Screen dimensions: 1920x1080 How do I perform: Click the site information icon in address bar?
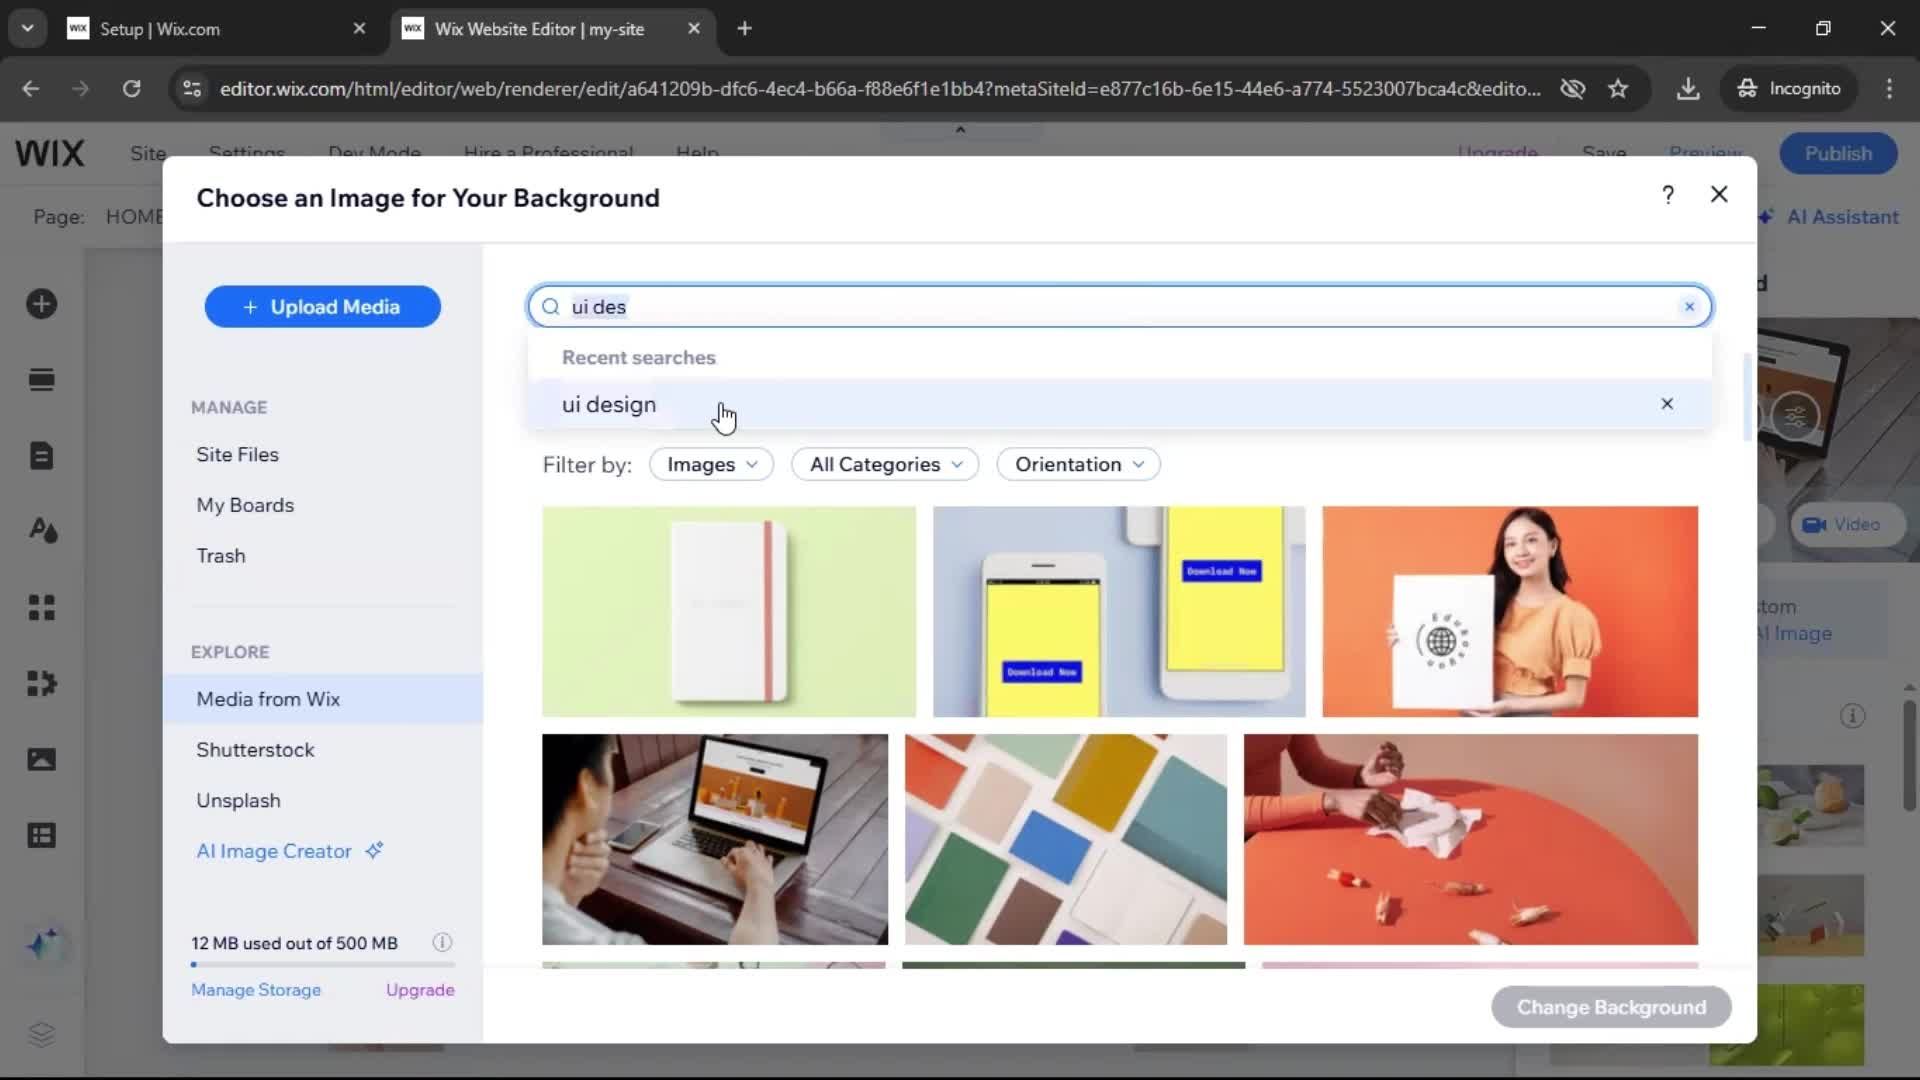191,88
